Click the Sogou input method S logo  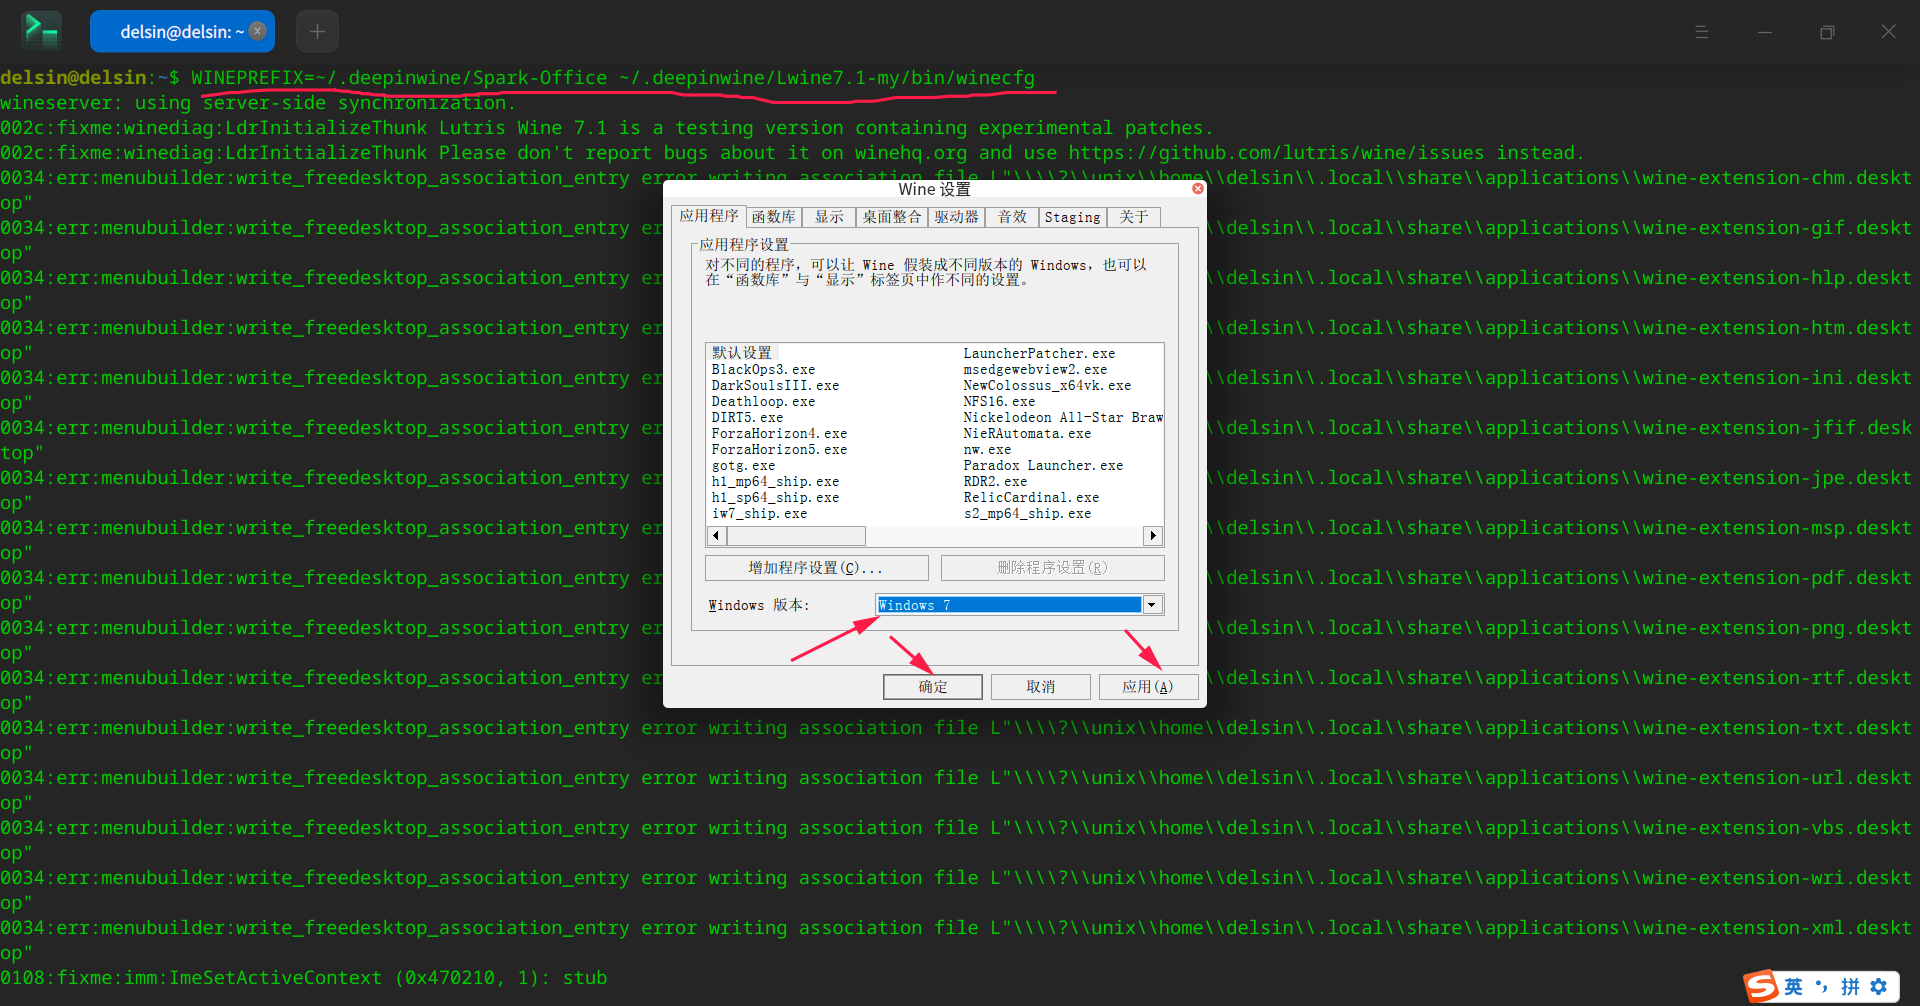(1762, 986)
